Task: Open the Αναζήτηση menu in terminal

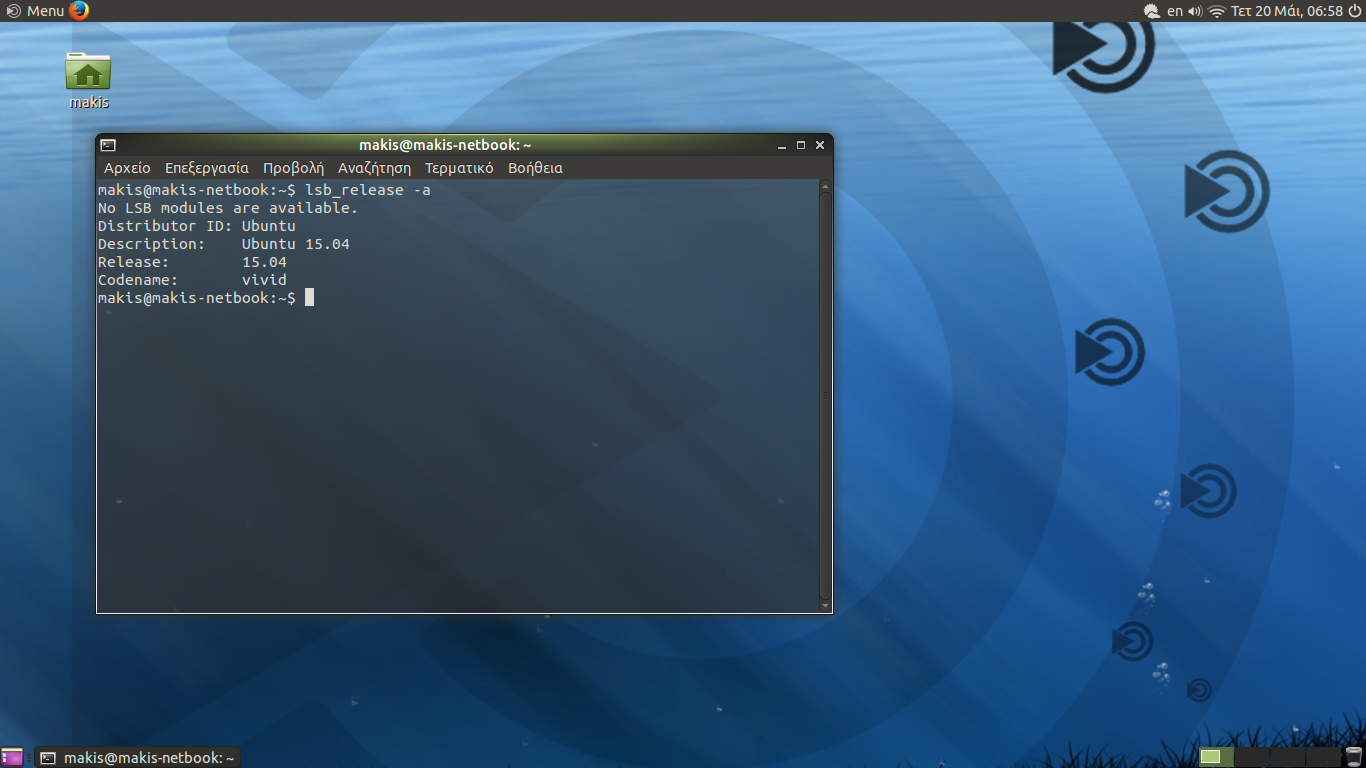Action: pyautogui.click(x=374, y=168)
